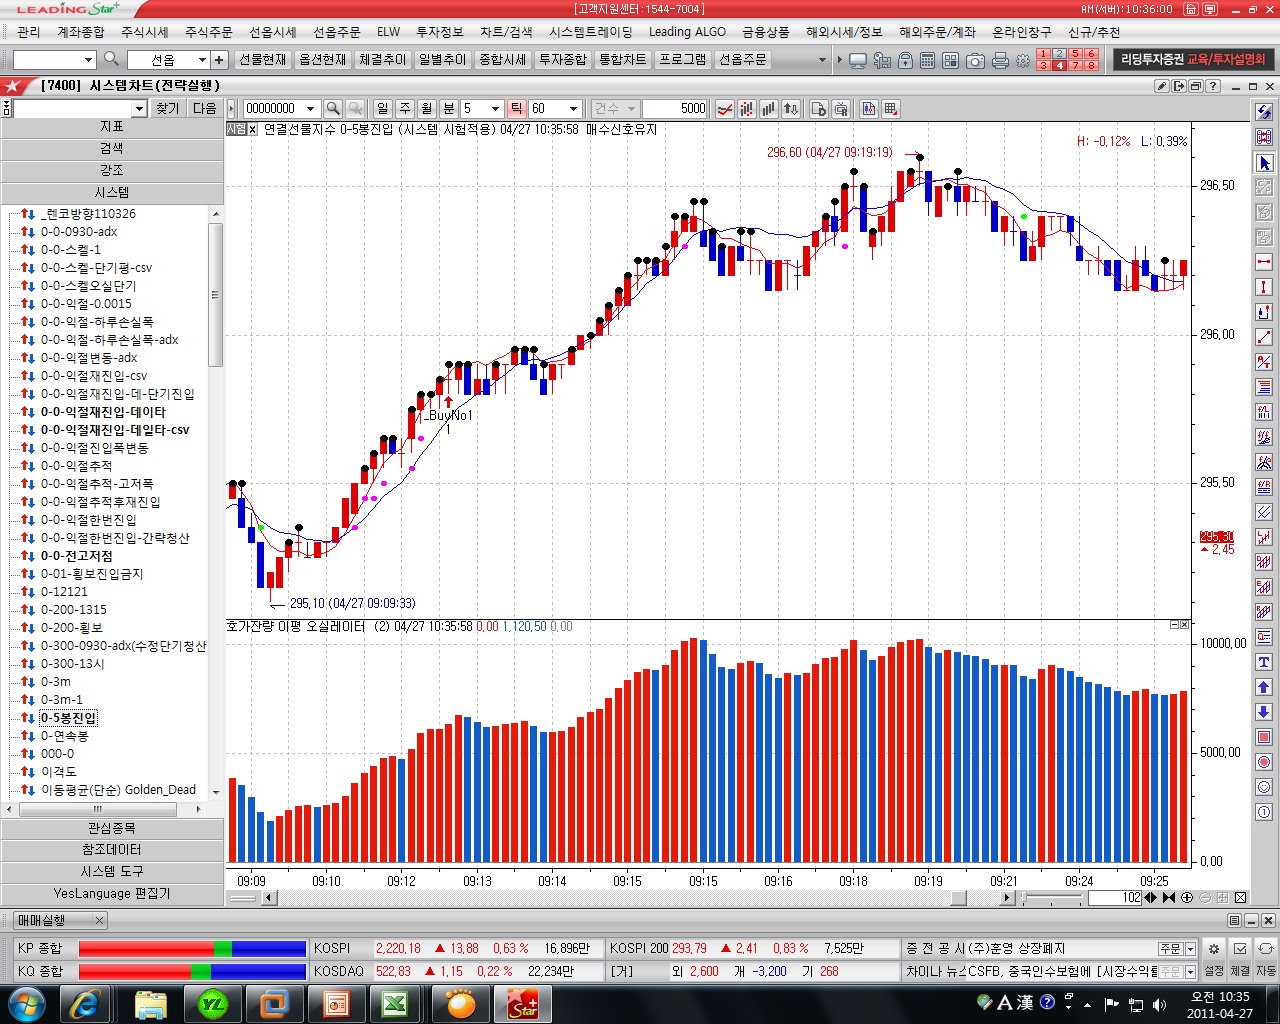Open the ELW menu
This screenshot has width=1280, height=1024.
(x=389, y=32)
